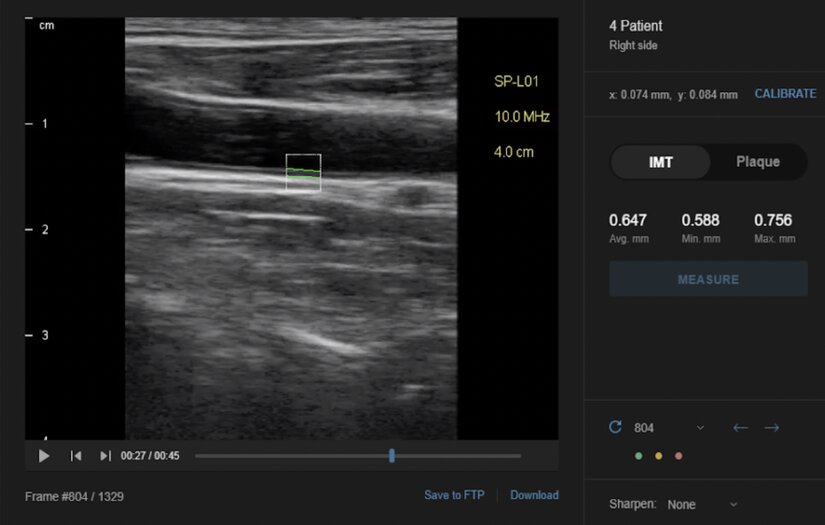The height and width of the screenshot is (525, 825).
Task: Click the Download link
Action: click(x=534, y=495)
